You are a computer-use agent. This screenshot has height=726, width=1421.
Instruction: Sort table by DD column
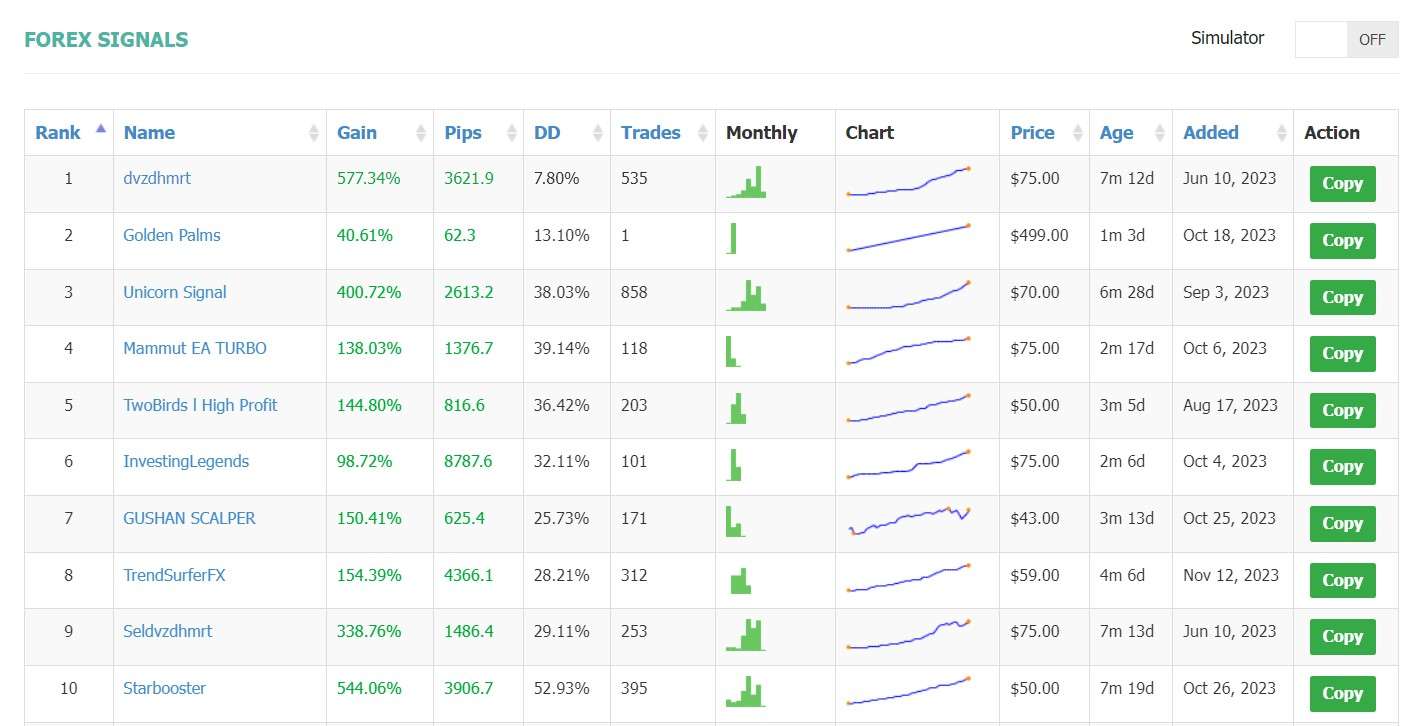[x=567, y=132]
